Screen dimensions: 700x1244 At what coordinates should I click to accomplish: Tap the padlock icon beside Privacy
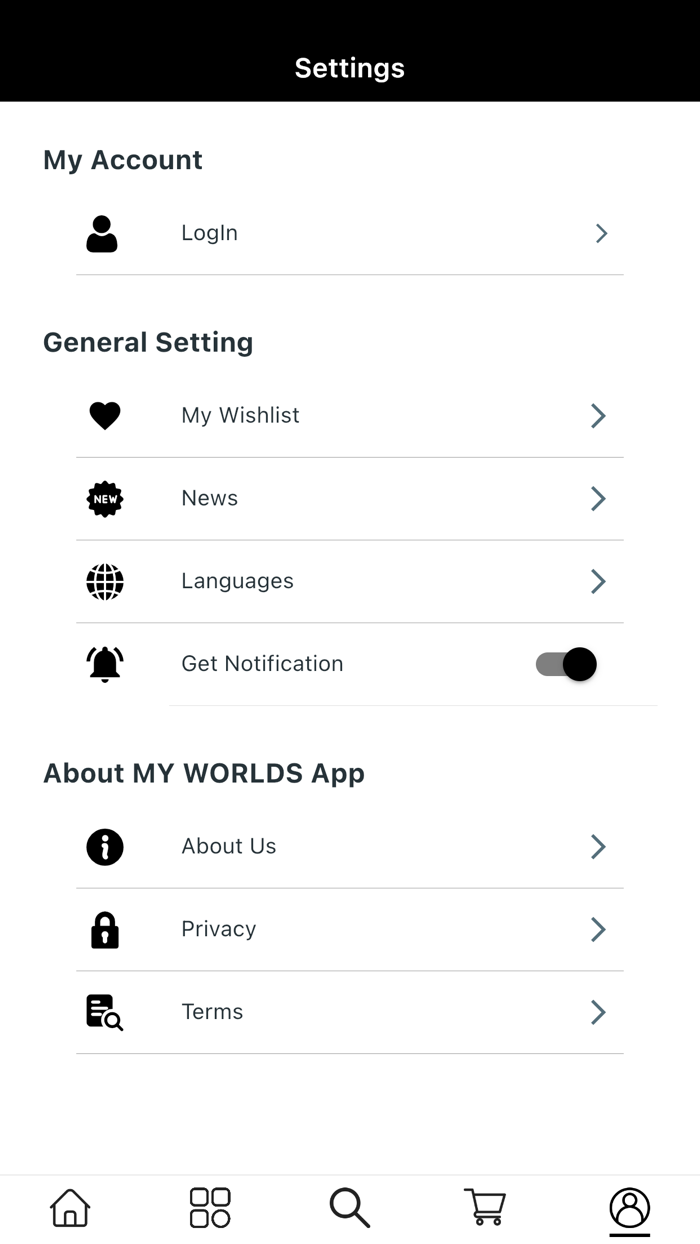[104, 929]
